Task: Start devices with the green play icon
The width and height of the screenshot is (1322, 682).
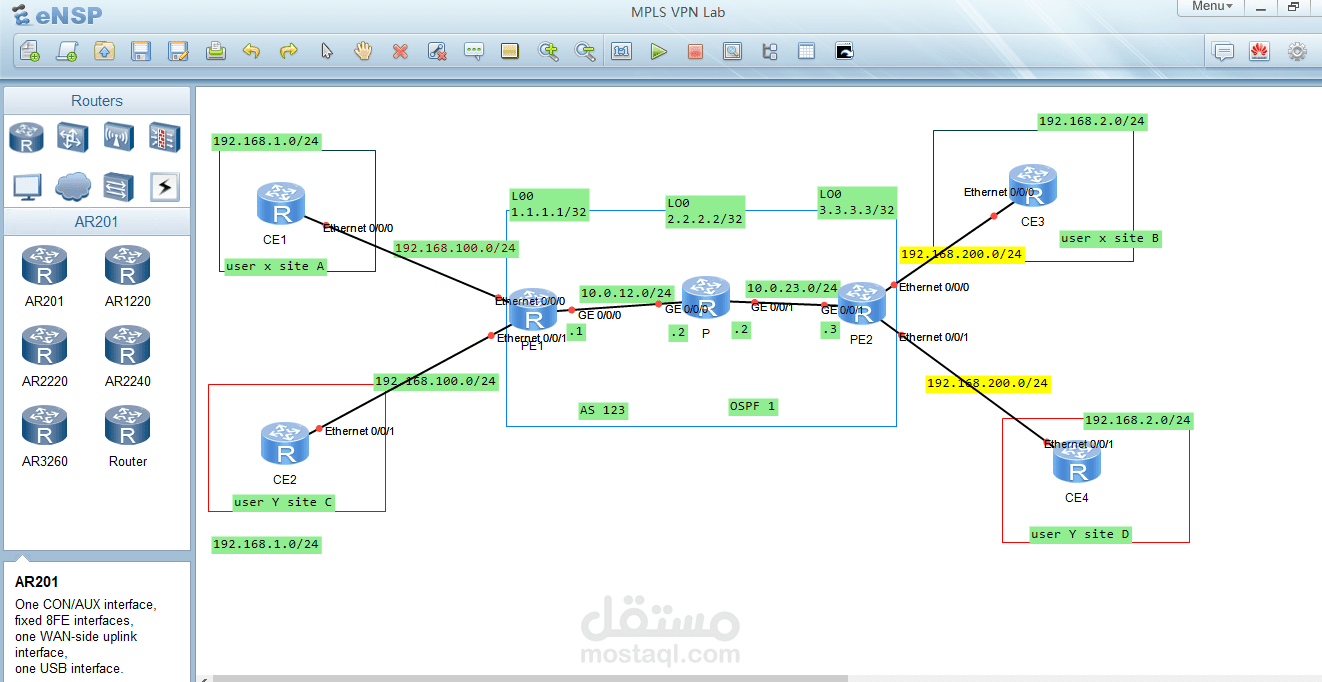Action: [658, 51]
